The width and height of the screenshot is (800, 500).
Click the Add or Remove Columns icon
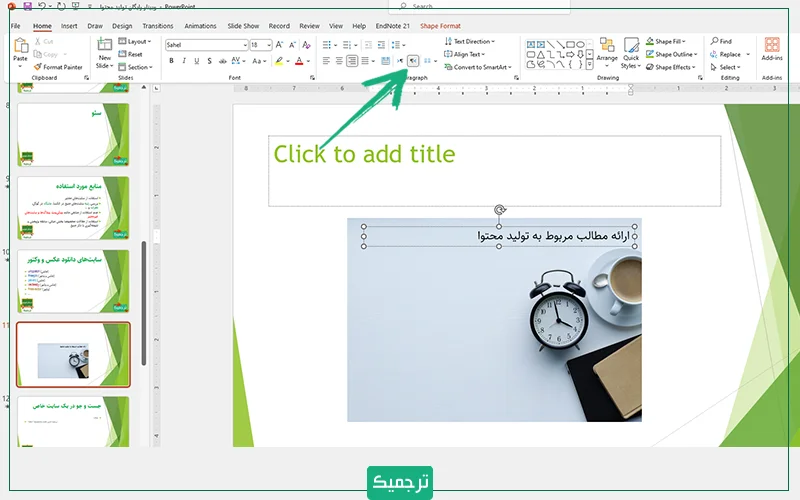click(x=430, y=61)
